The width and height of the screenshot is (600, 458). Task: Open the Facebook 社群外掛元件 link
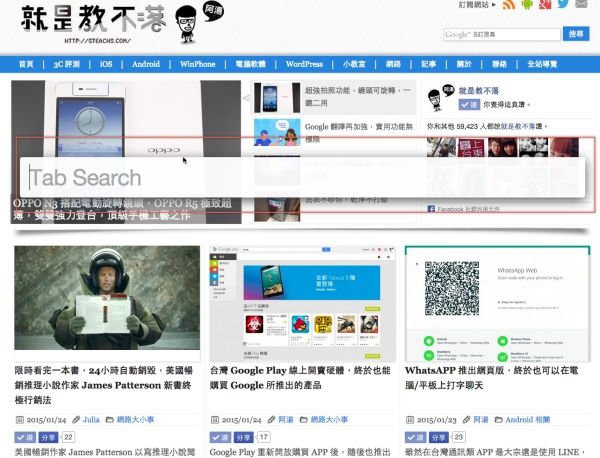coord(468,209)
